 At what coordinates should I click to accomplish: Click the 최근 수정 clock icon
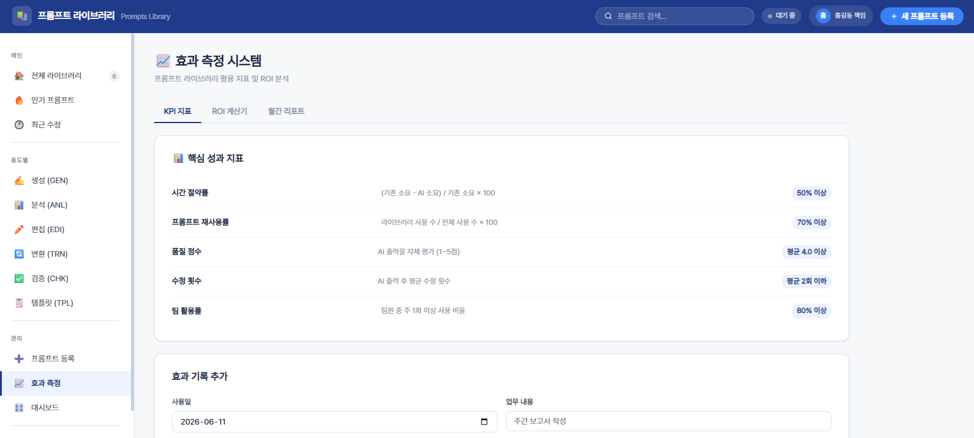click(x=19, y=125)
